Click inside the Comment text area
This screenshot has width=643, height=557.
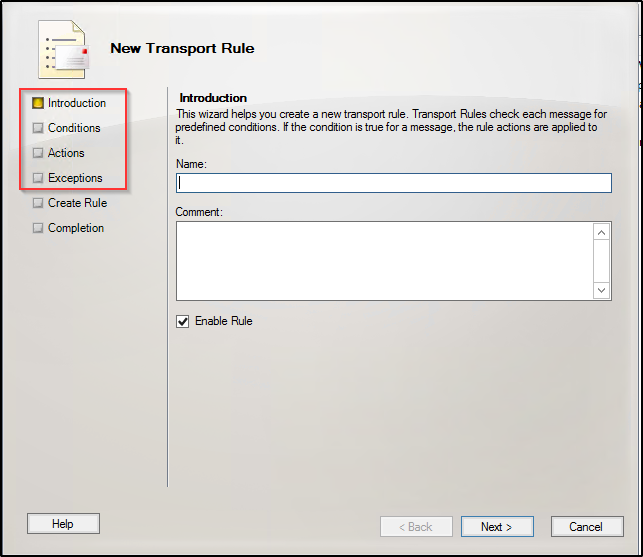click(x=384, y=260)
